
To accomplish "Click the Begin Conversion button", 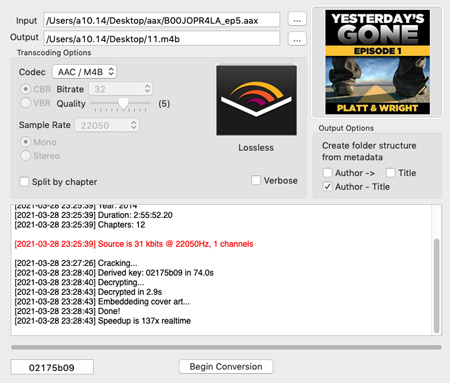I will click(226, 367).
